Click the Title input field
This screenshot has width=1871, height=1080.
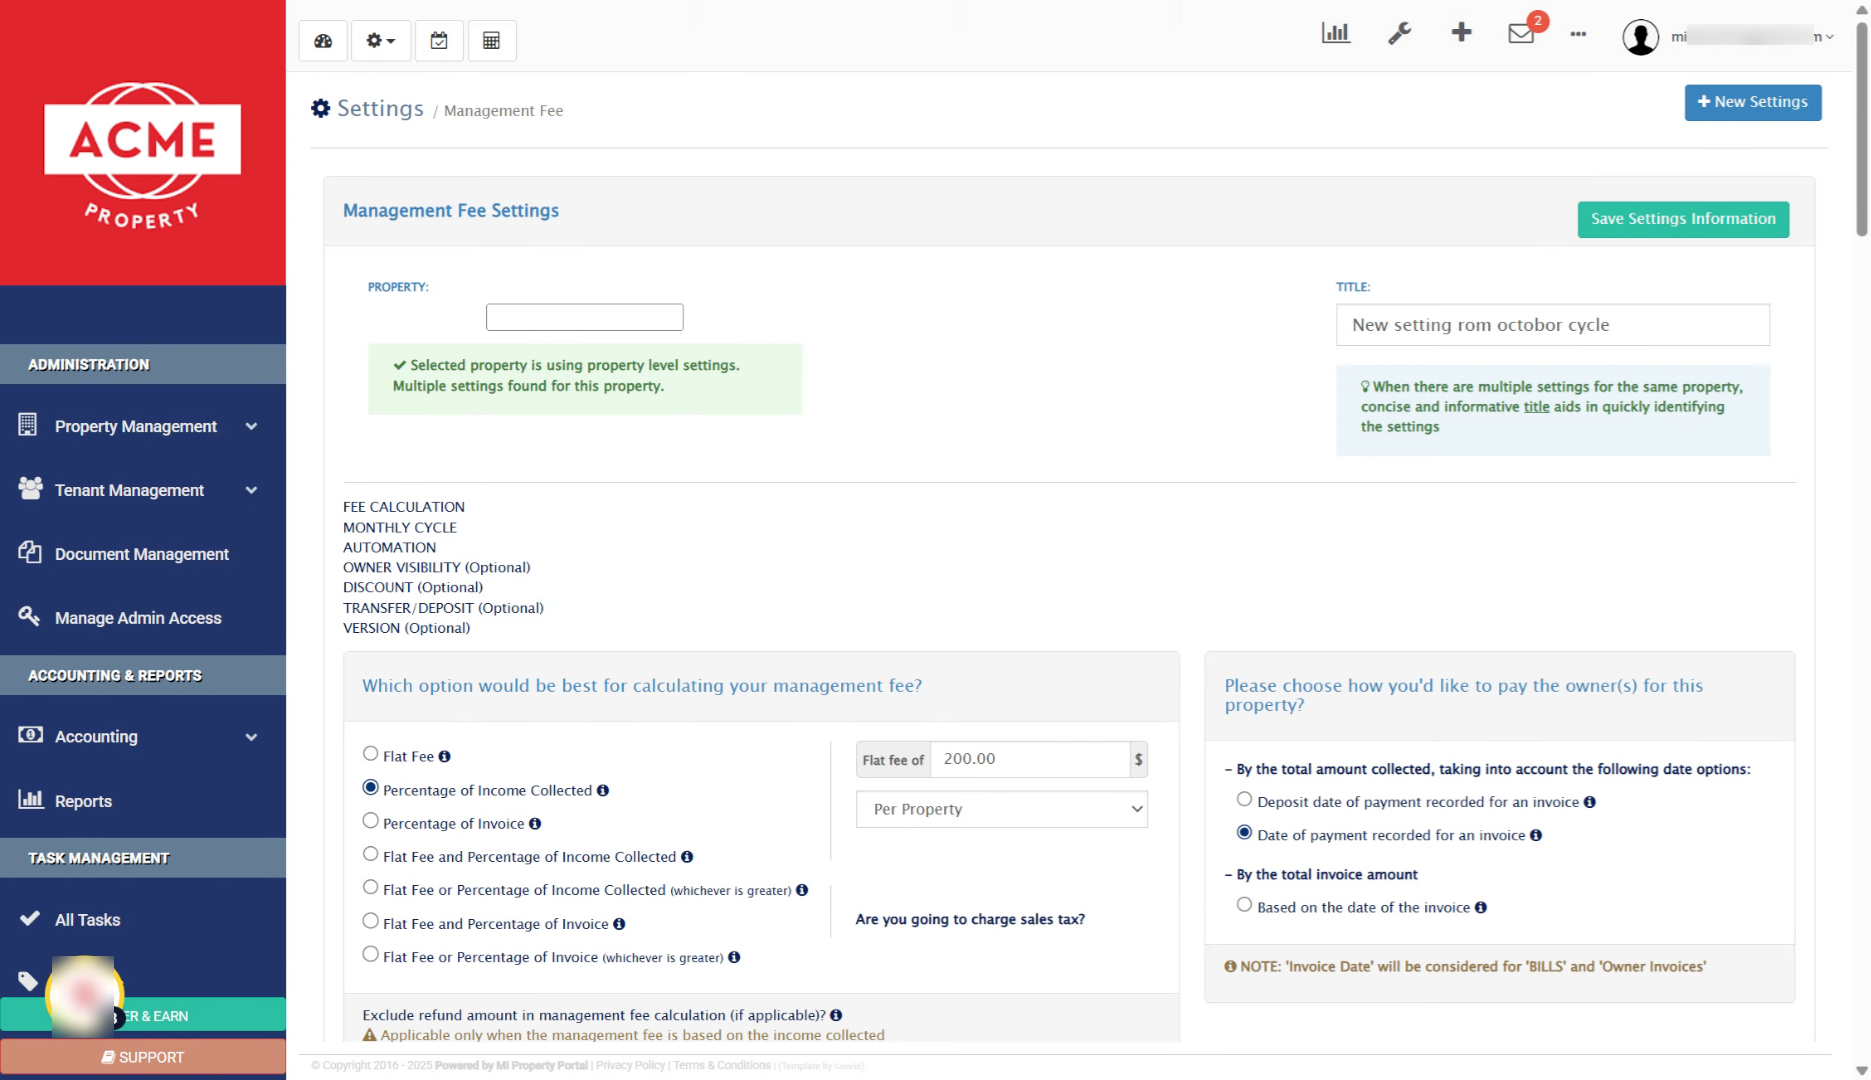tap(1552, 325)
